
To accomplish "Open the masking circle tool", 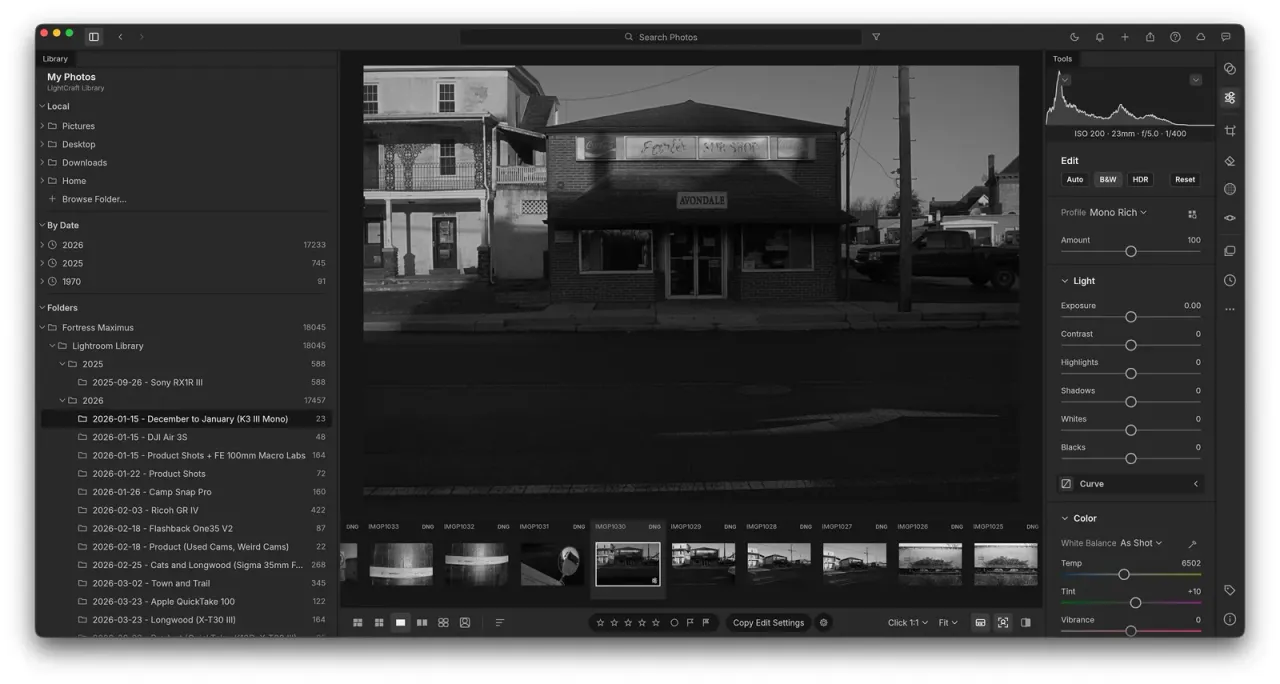I will (1230, 189).
